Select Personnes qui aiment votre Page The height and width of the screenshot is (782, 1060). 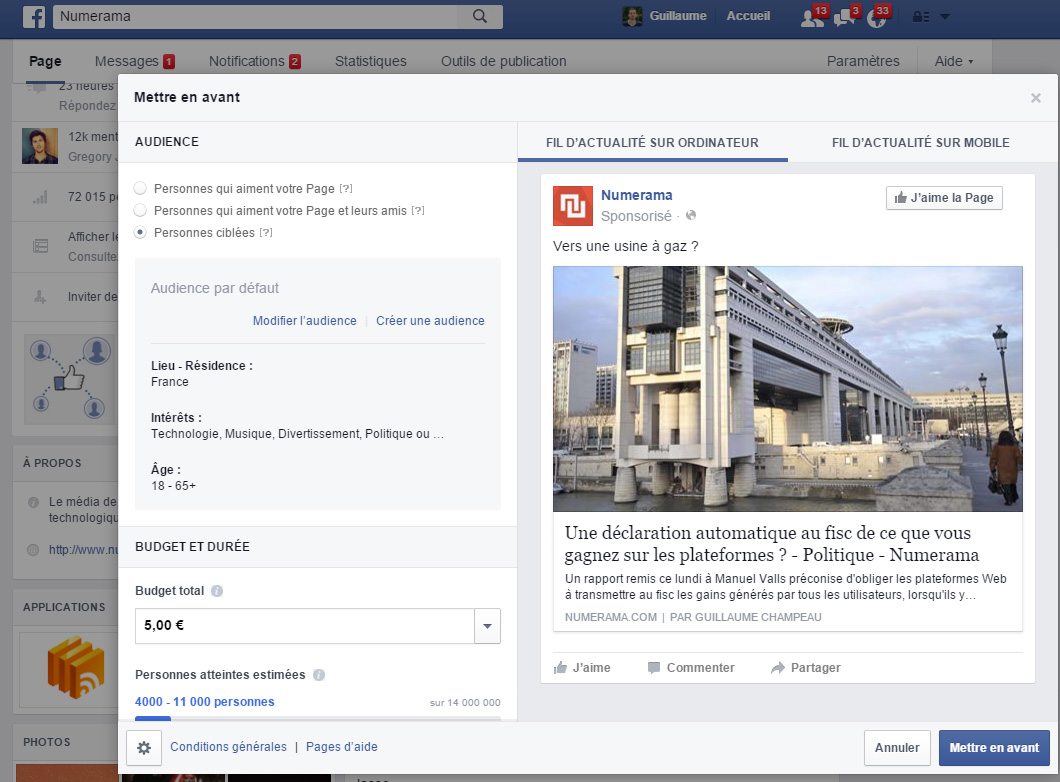point(140,188)
